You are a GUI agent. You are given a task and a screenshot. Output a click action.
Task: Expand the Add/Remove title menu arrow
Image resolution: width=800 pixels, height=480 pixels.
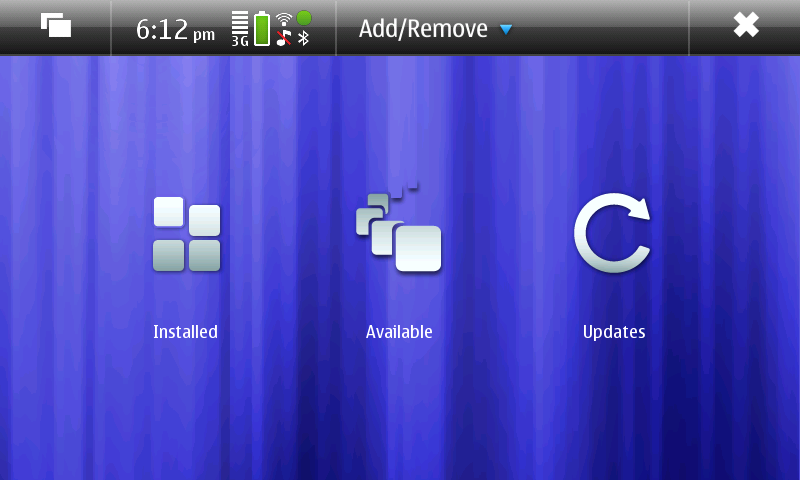pos(506,30)
